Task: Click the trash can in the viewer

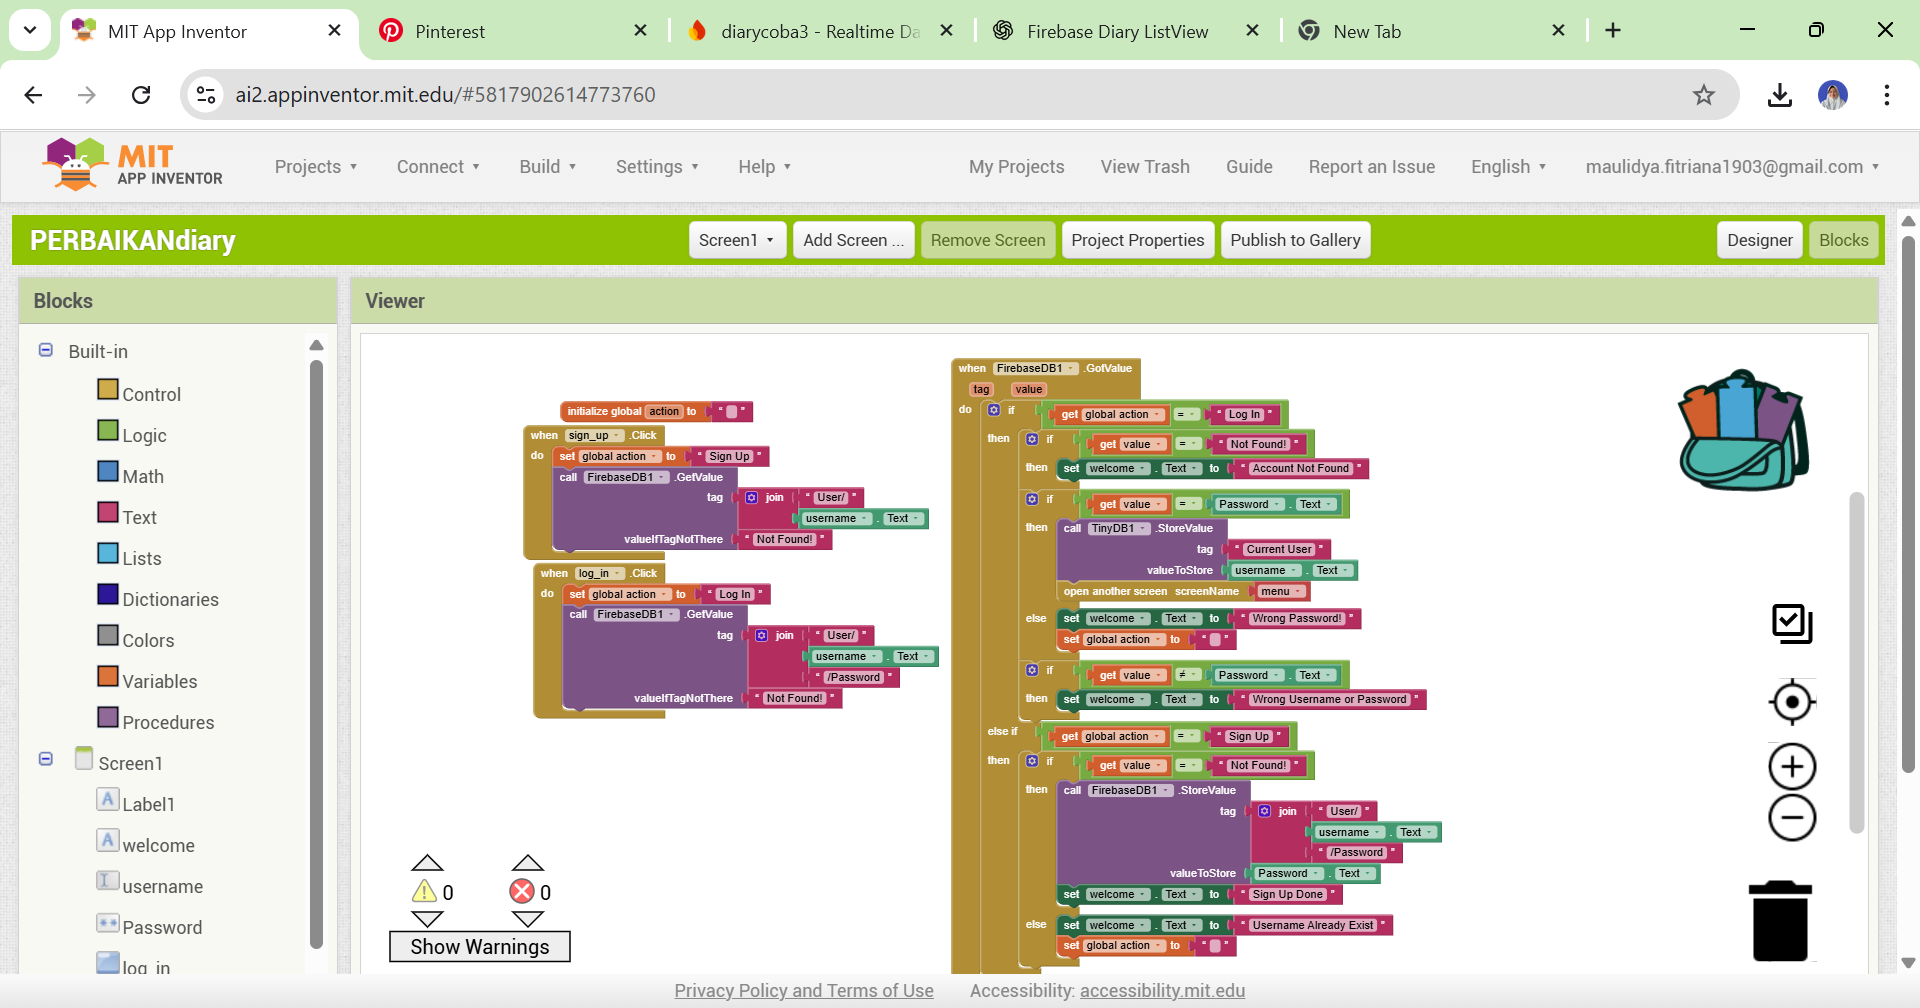Action: (1780, 921)
